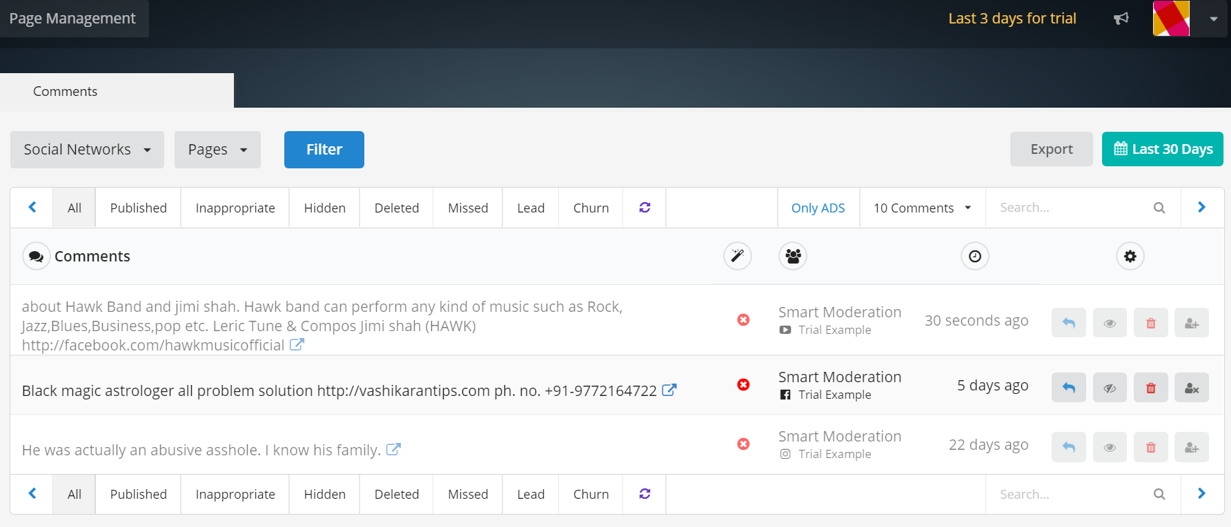Open external link of abusive comment
Viewport: 1231px width, 527px height.
[x=394, y=450]
